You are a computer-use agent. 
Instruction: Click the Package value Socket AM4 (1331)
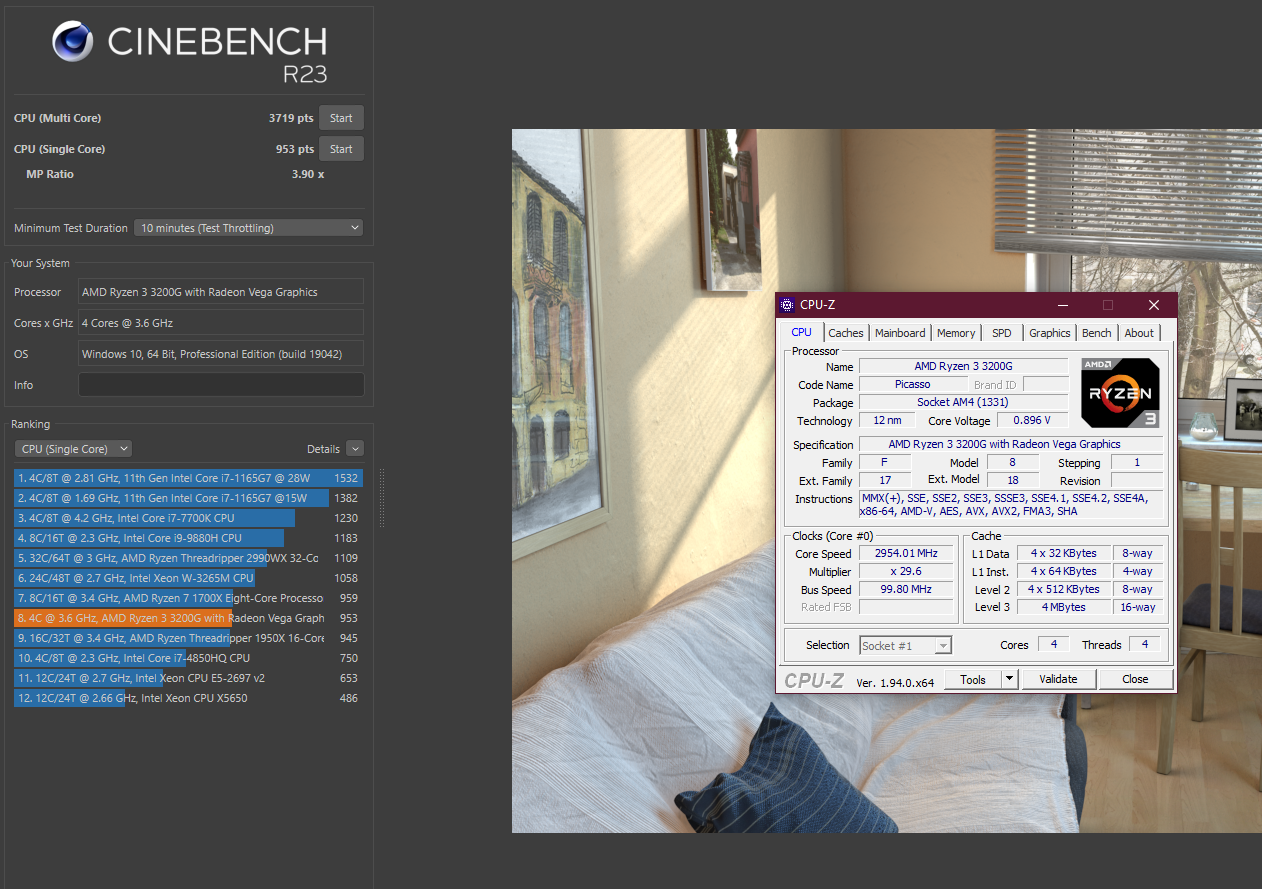[x=963, y=402]
